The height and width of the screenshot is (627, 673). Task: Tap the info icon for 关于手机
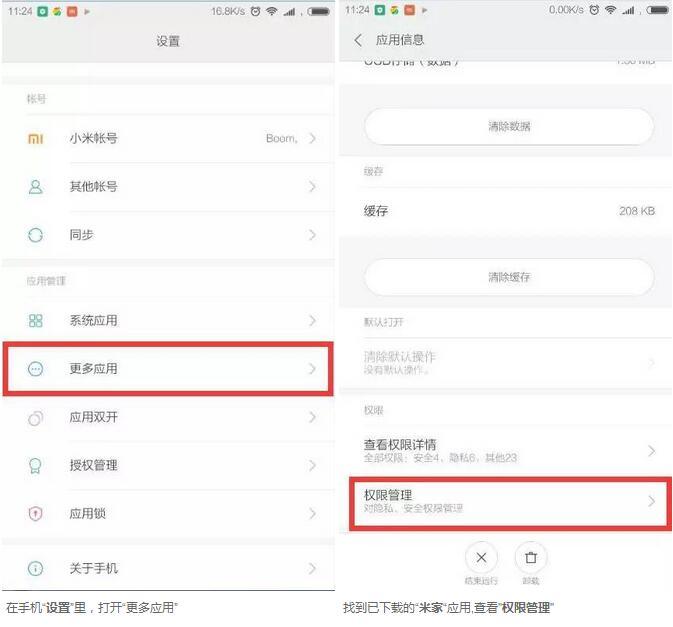(x=36, y=568)
